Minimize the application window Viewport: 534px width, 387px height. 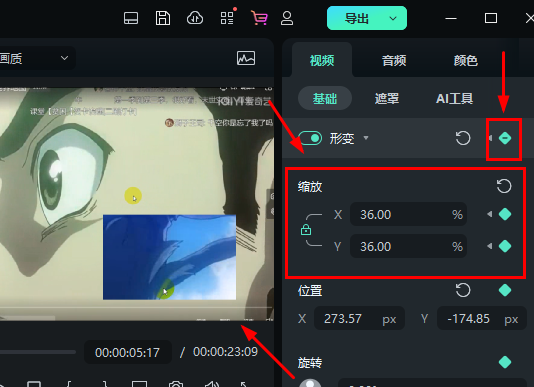tap(451, 18)
